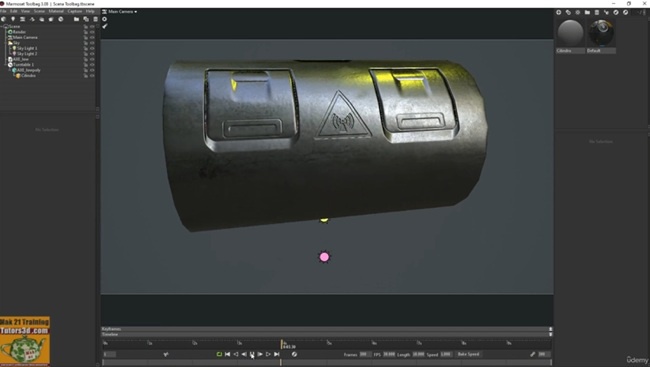Screen dimensions: 650x367
Task: Select the Scene root in outliner
Action: point(14,26)
